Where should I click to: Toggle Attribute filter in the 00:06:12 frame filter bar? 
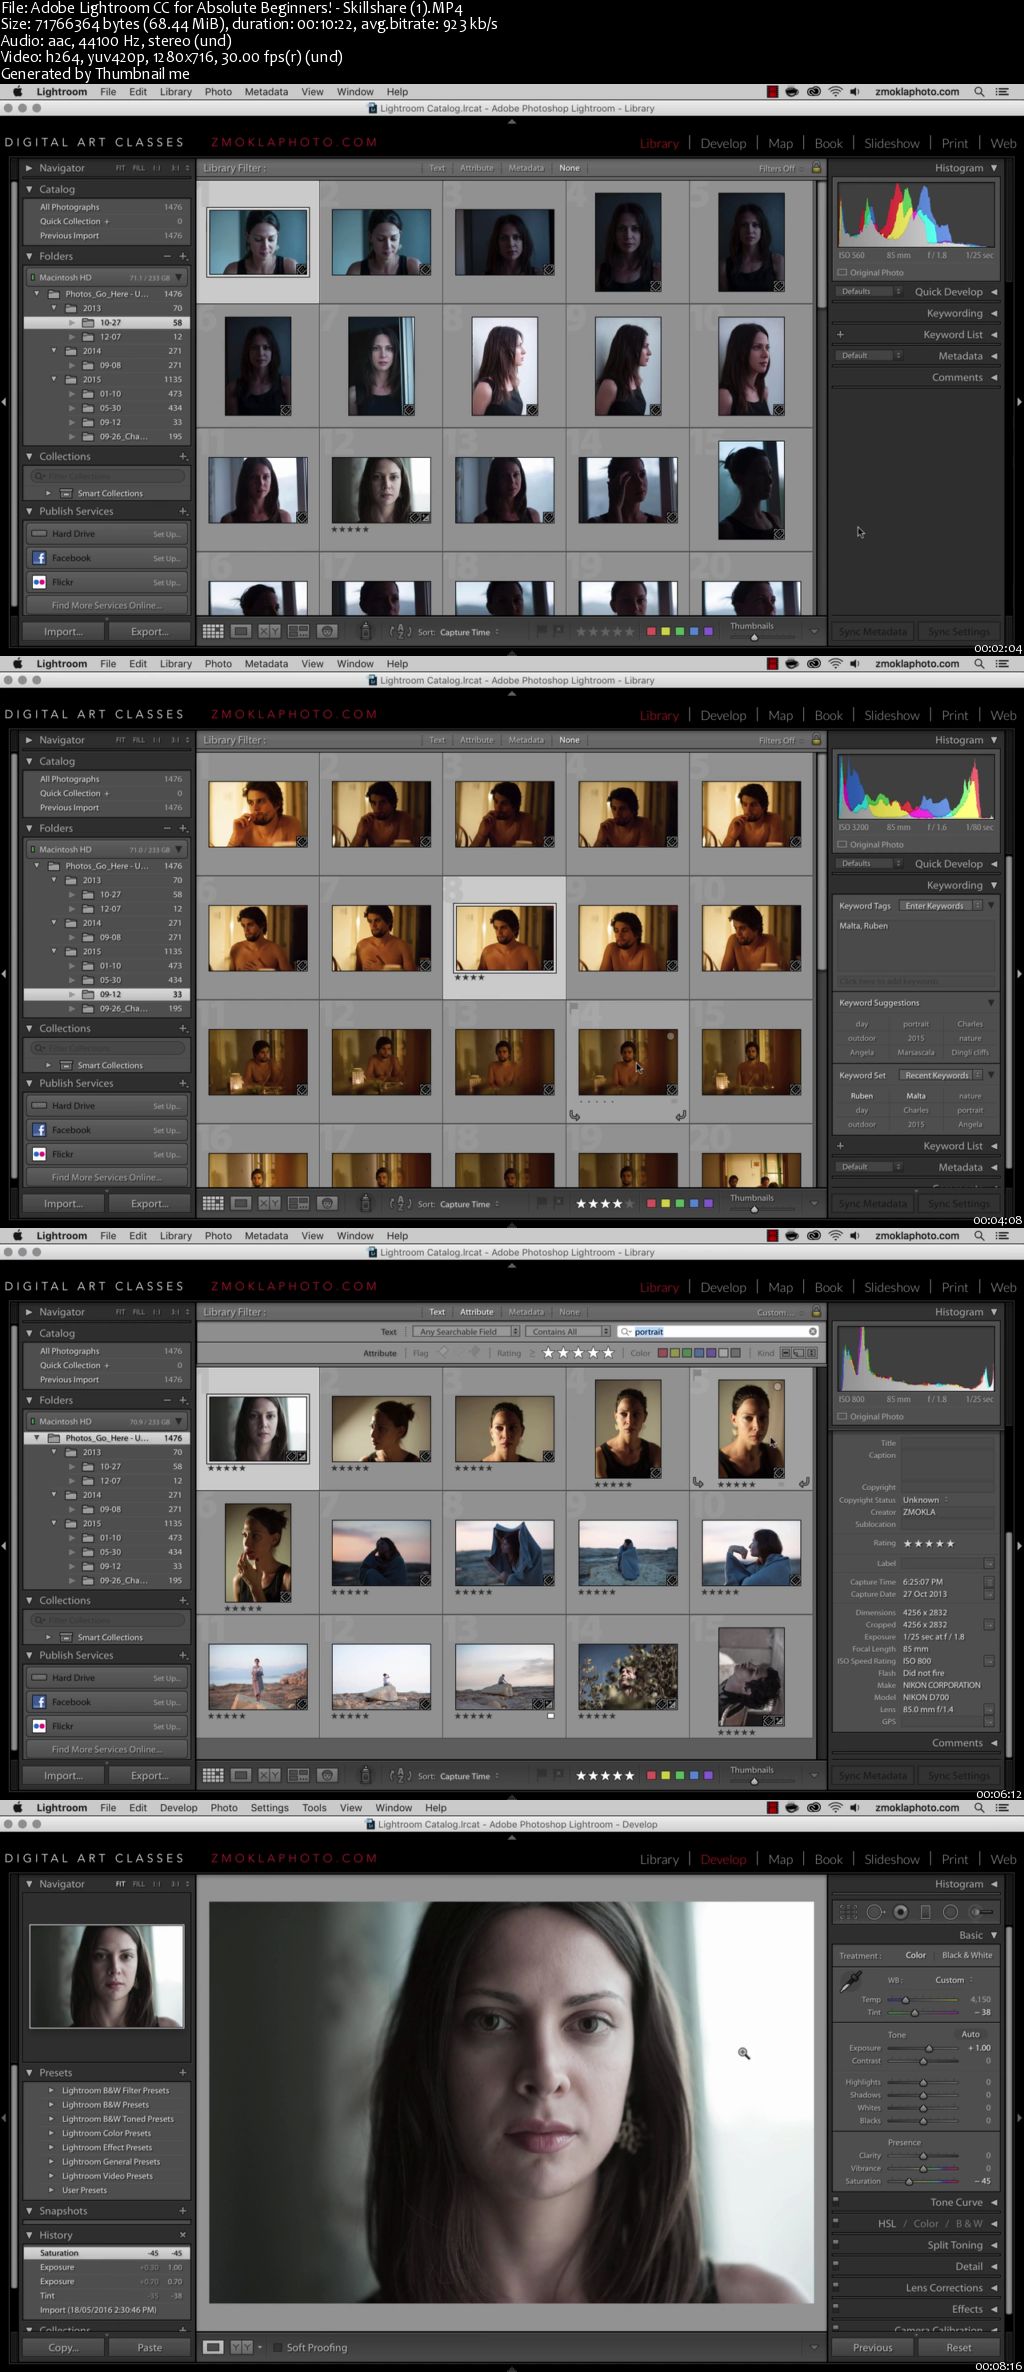[x=477, y=1312]
